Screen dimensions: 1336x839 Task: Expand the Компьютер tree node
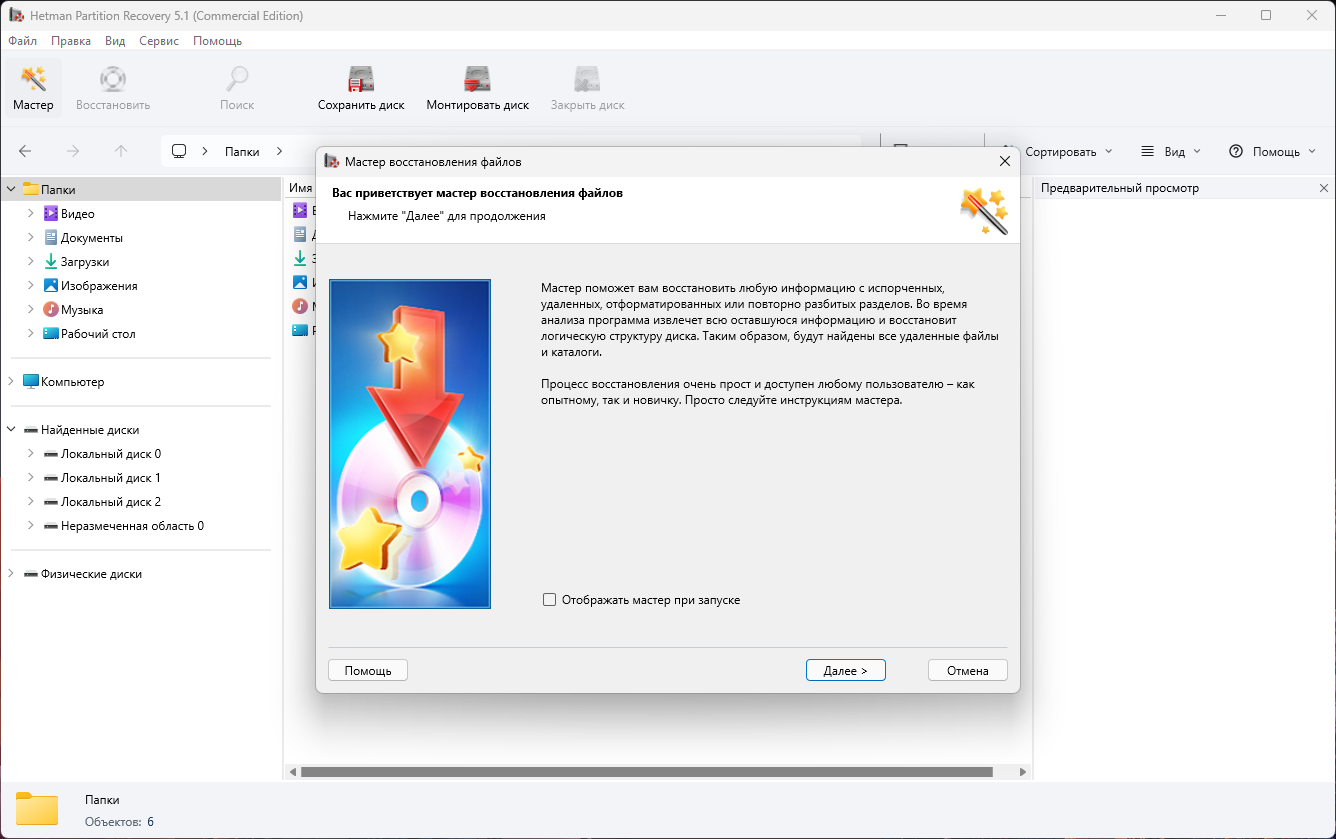coord(11,381)
